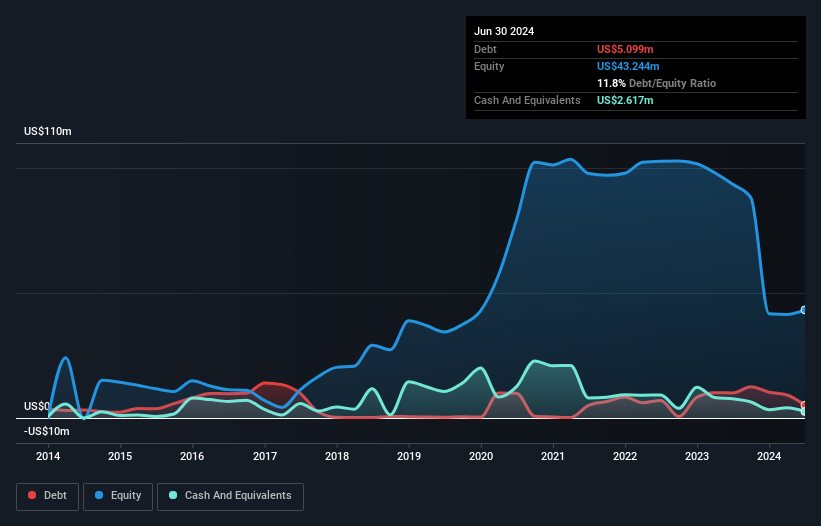The width and height of the screenshot is (821, 526).
Task: Click the blue Equity endpoint marker on chart
Action: [804, 310]
